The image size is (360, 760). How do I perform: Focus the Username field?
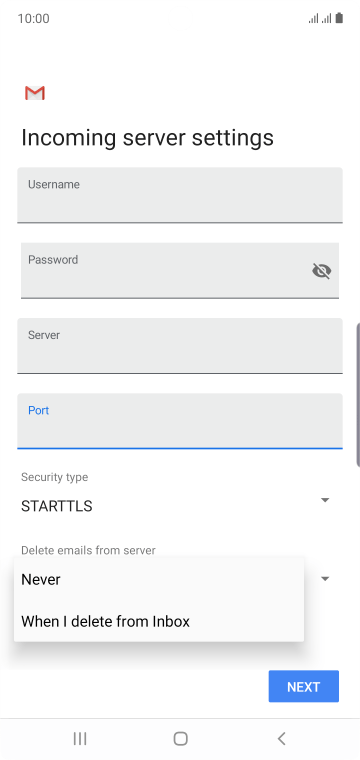[180, 195]
